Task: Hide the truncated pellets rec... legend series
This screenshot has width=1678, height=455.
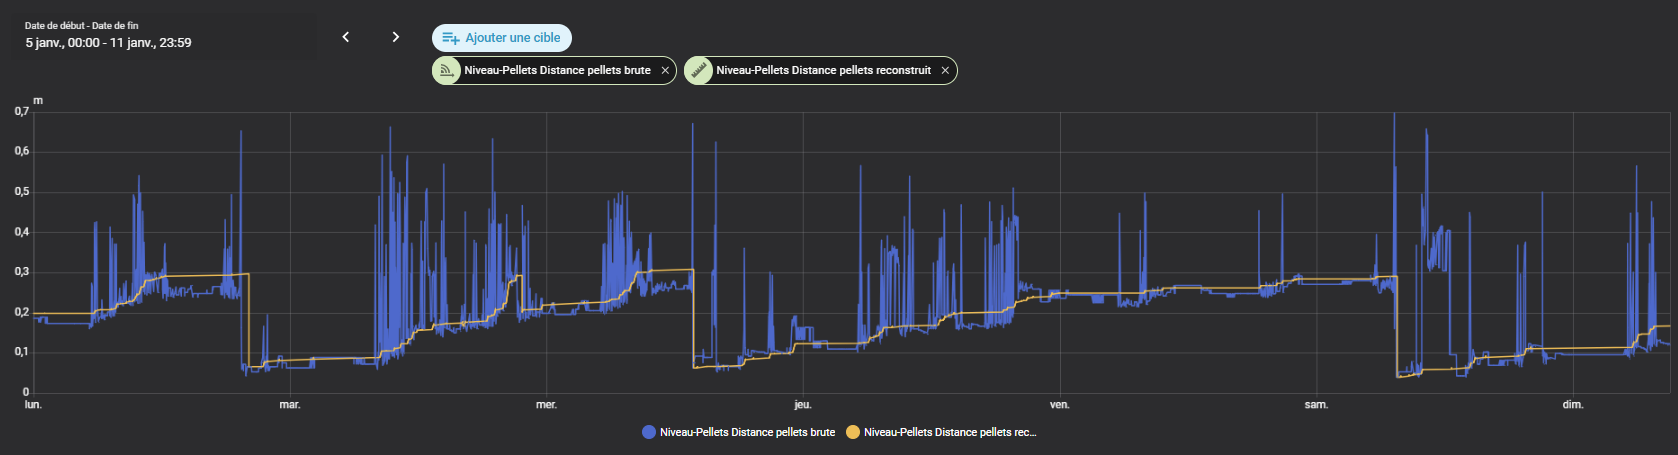Action: click(949, 432)
